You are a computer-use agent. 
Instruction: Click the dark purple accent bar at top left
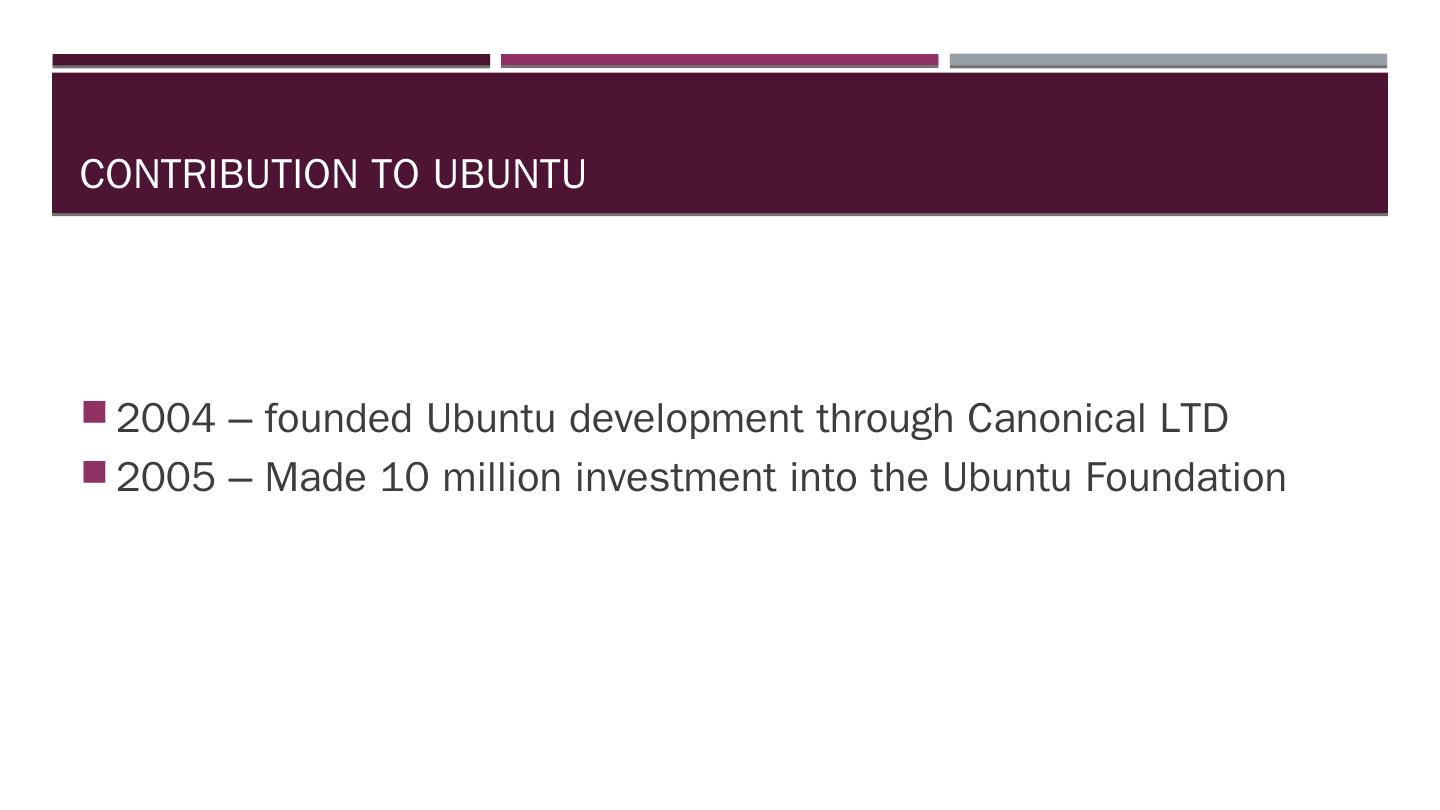point(271,61)
